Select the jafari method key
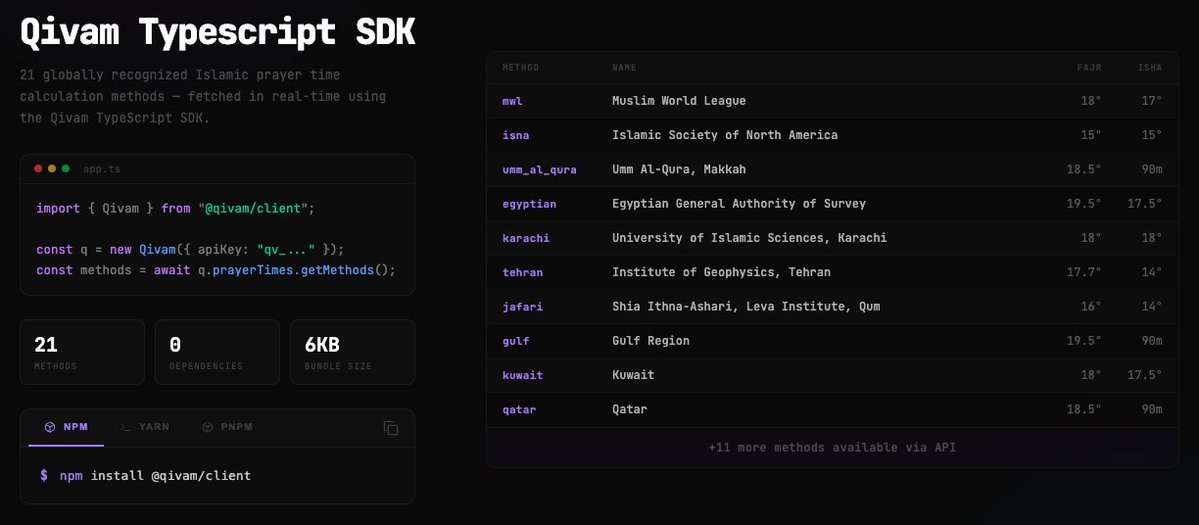1199x525 pixels. (522, 306)
